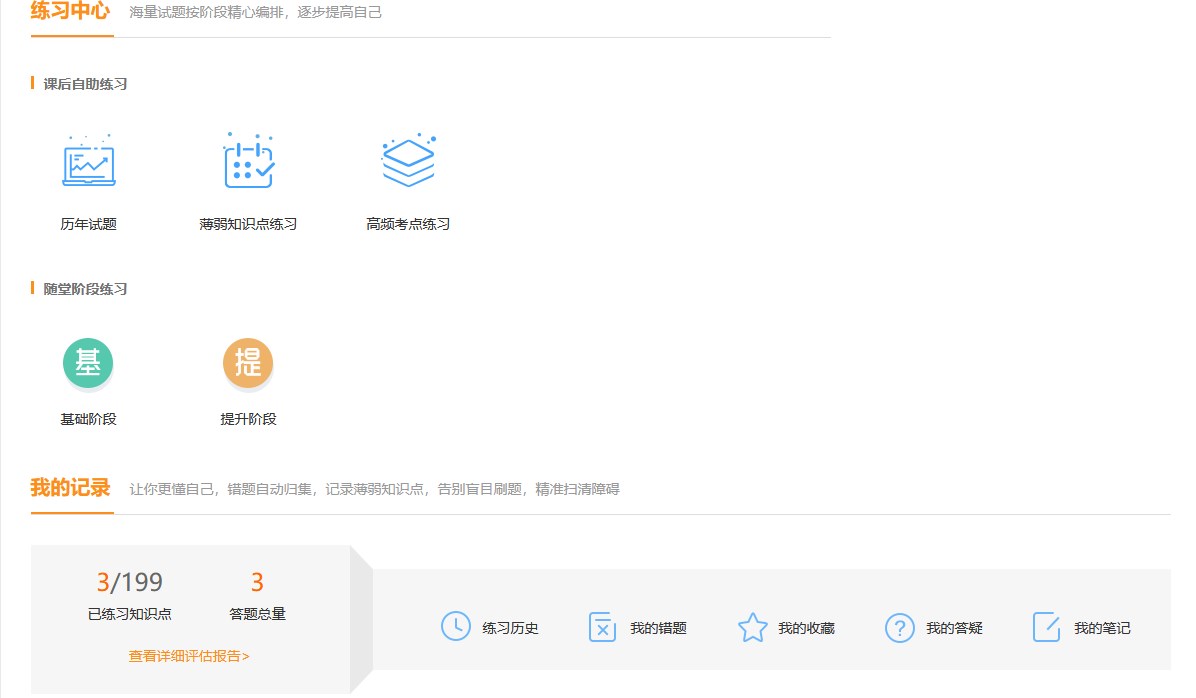This screenshot has width=1196, height=698.
Task: Open 我的答疑 via the question-mark icon
Action: pos(899,626)
